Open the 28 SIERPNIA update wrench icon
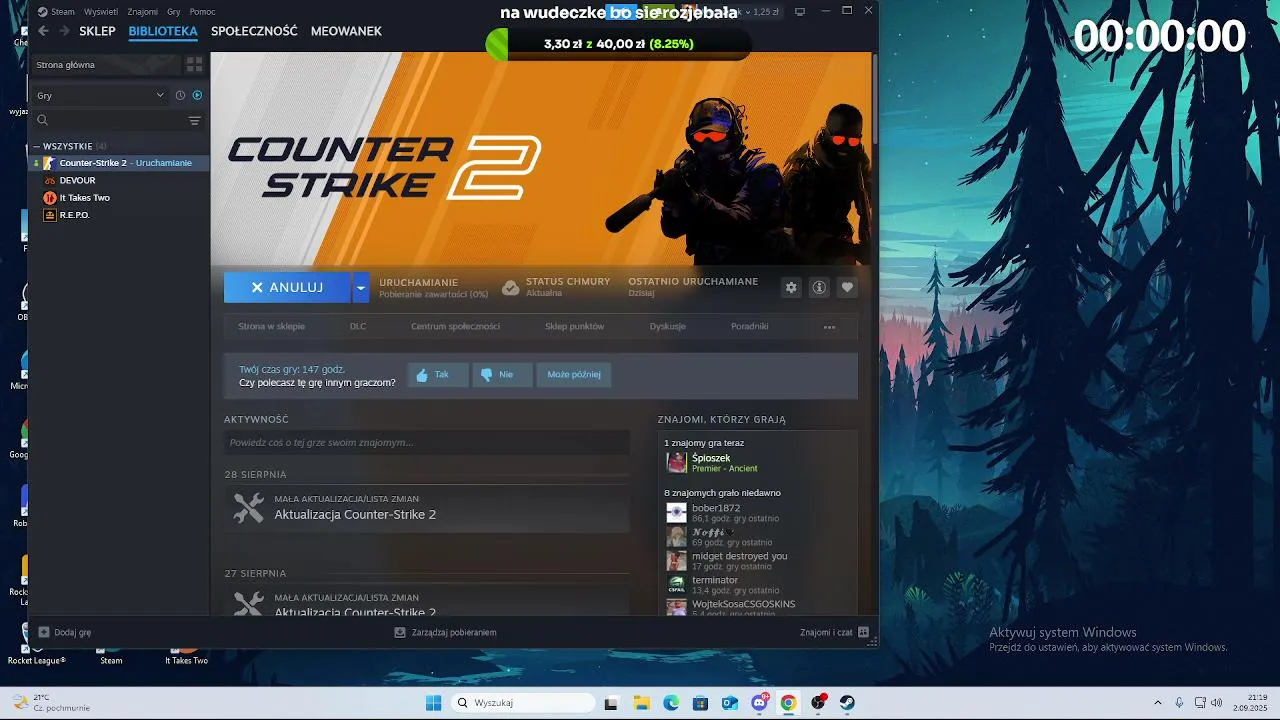 click(248, 508)
